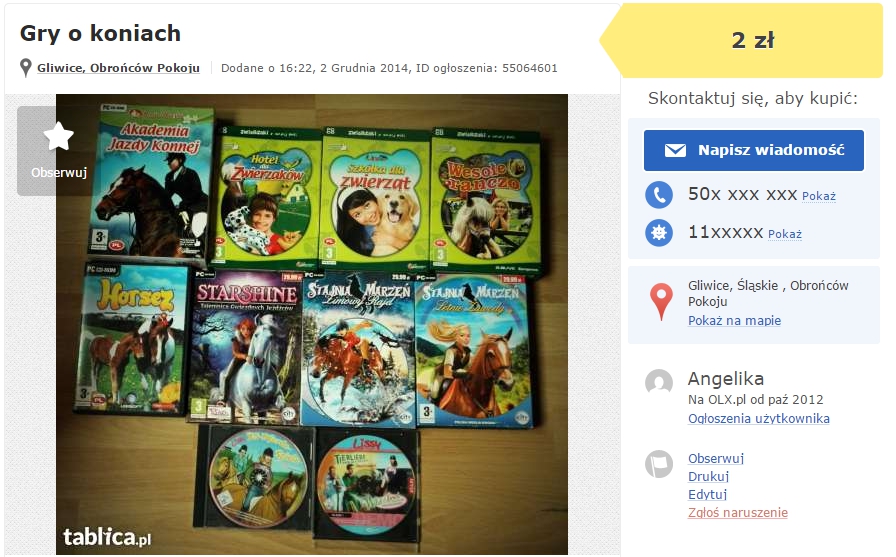Click the main games photo
This screenshot has height=557, width=896.
[x=311, y=324]
